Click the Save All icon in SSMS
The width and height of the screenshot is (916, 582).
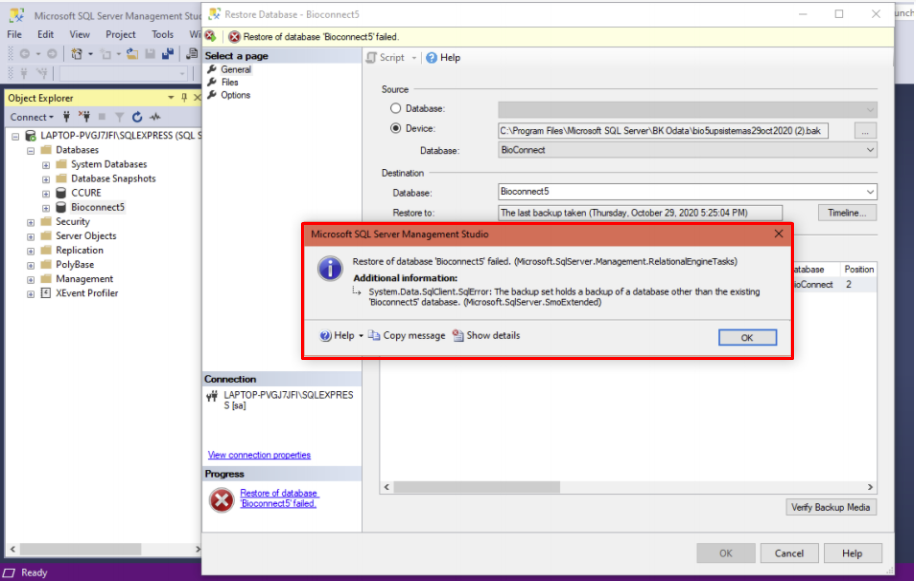[168, 54]
